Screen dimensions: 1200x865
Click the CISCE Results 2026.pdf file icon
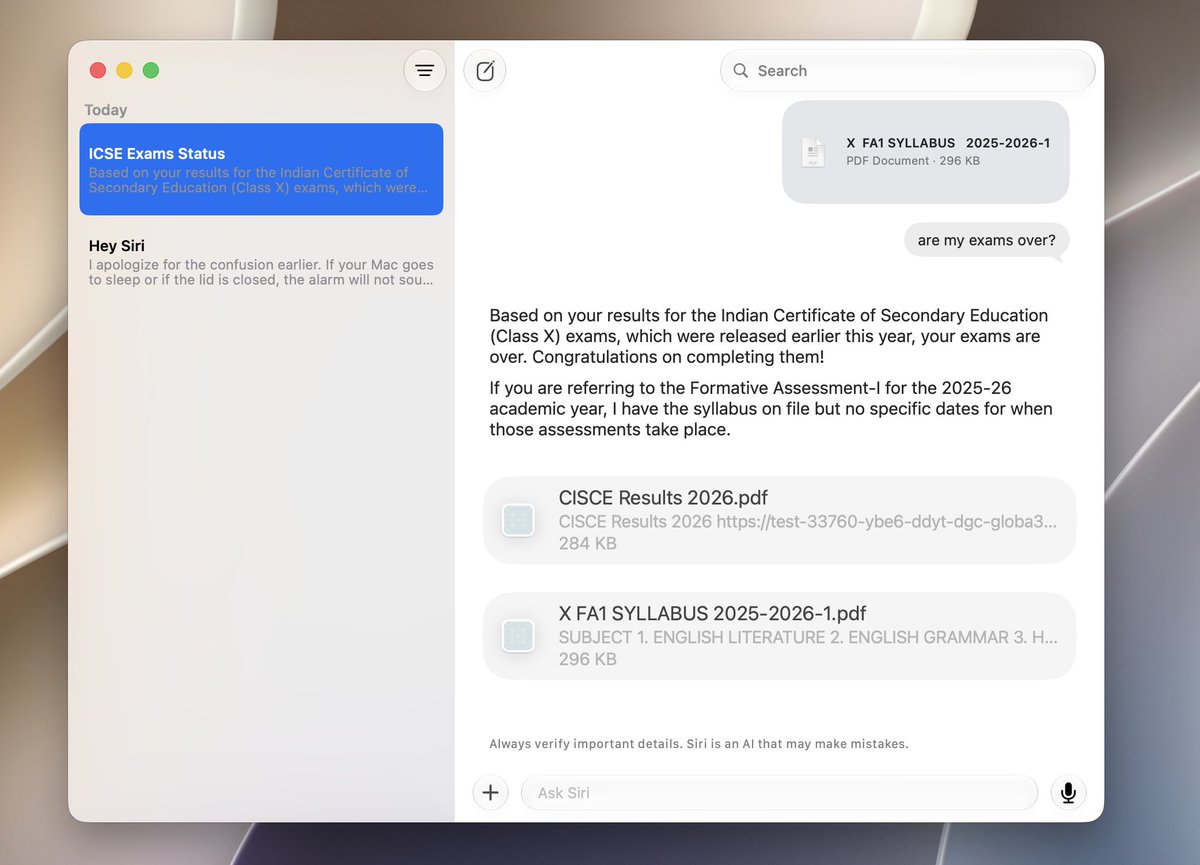point(518,520)
